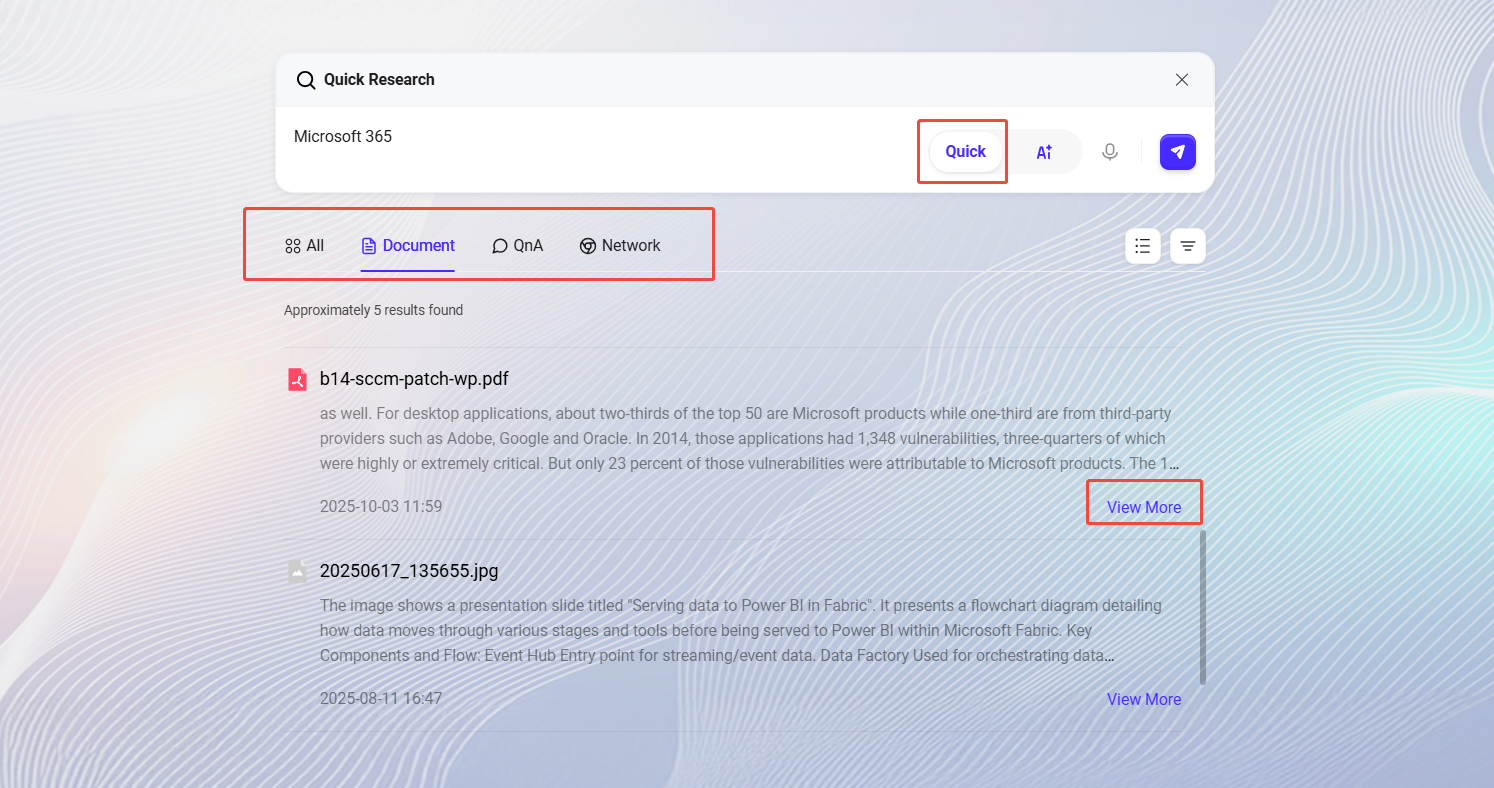Click the image icon for 20250617_135655.jpg

pyautogui.click(x=297, y=571)
